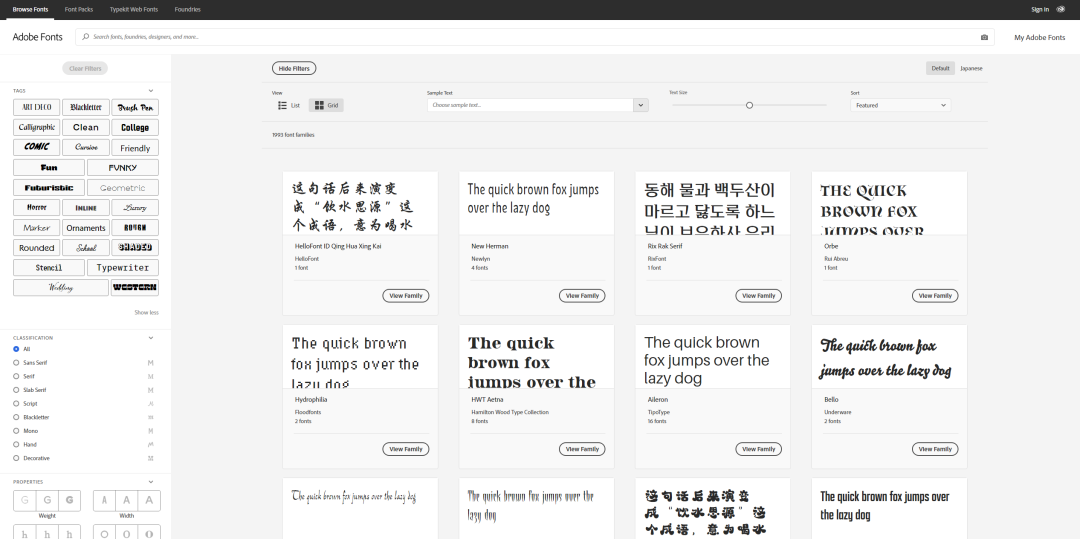
Task: Go to the Foundries tab
Action: click(187, 9)
